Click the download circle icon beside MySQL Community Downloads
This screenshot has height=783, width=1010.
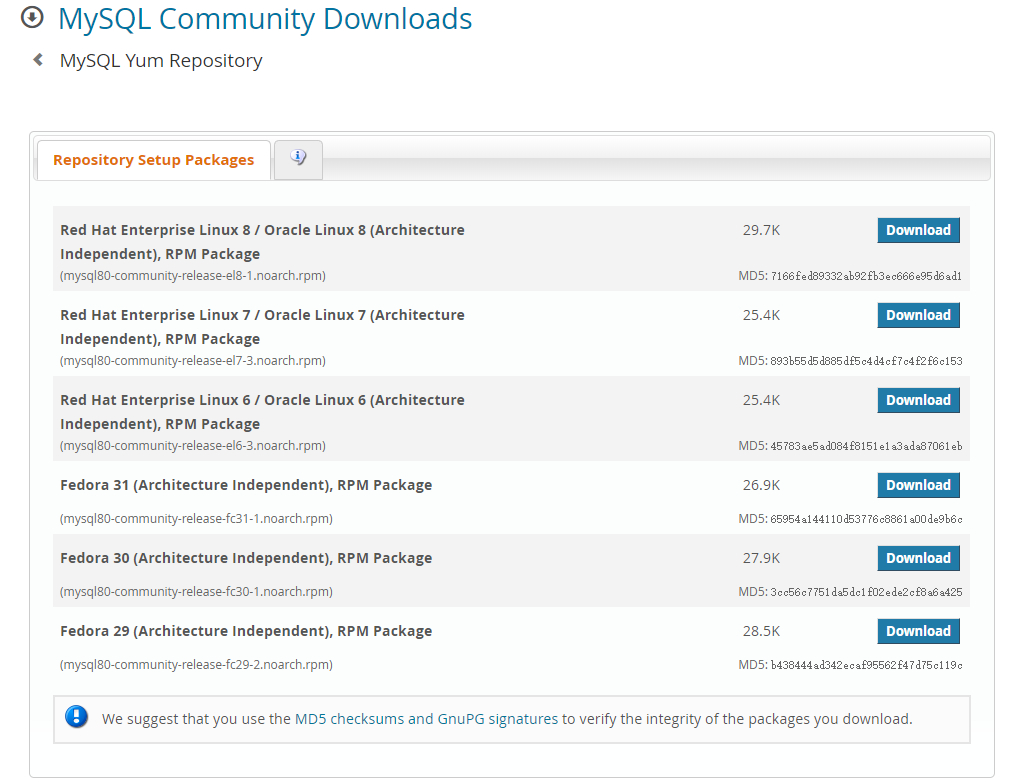(x=32, y=17)
